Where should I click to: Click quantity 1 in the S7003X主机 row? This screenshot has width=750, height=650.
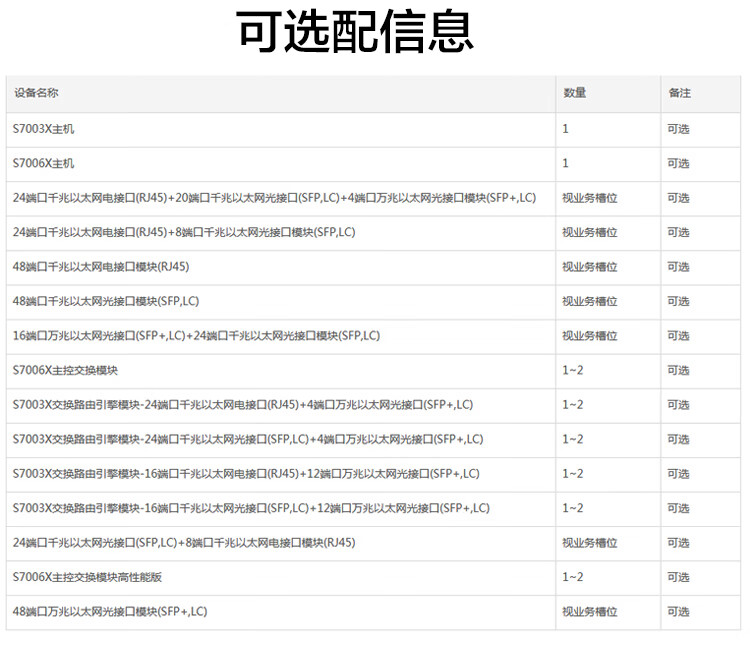[x=565, y=129]
